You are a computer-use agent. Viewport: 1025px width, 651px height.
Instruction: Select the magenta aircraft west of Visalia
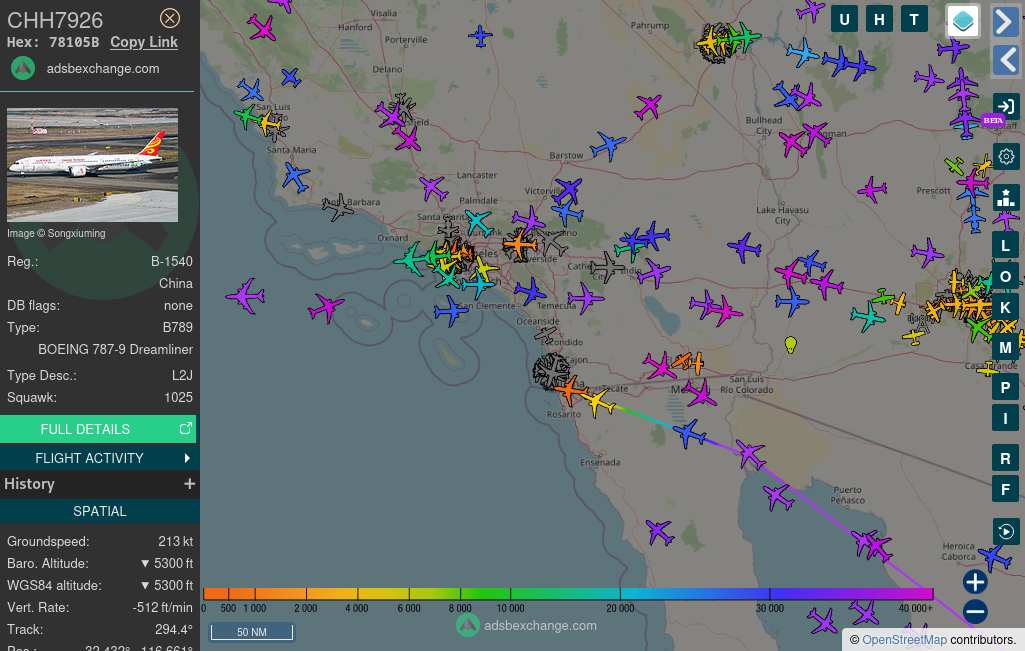click(261, 28)
